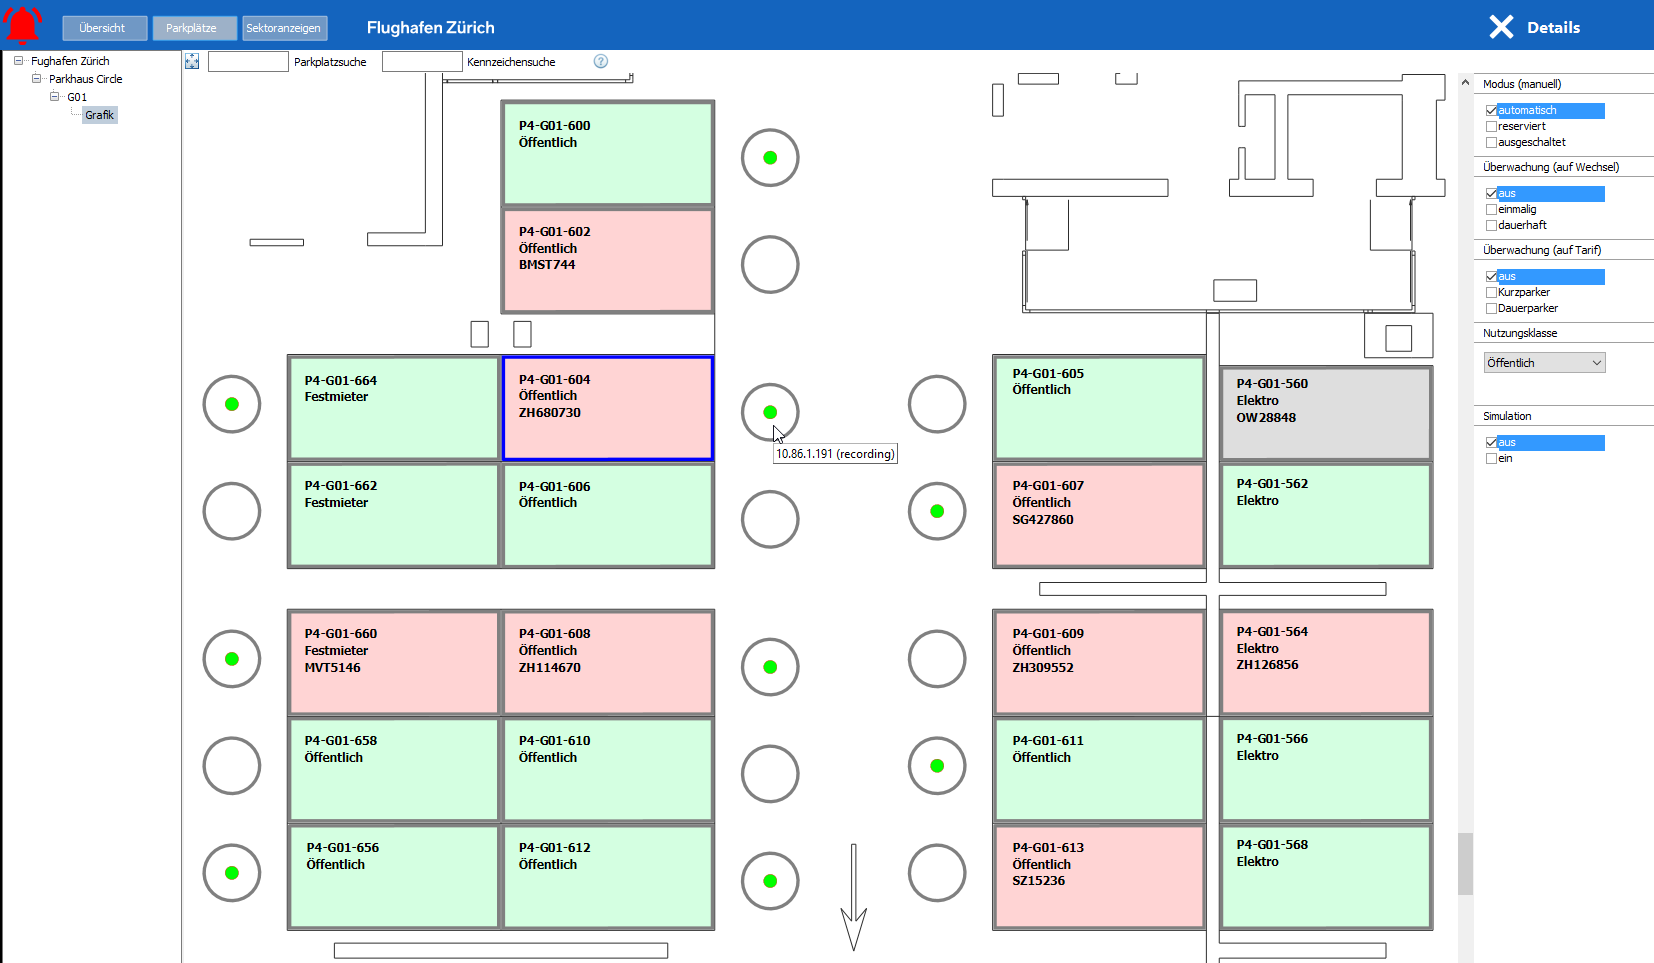1654x963 pixels.
Task: Collapse the Parkhaus Circle tree node
Action: click(37, 79)
